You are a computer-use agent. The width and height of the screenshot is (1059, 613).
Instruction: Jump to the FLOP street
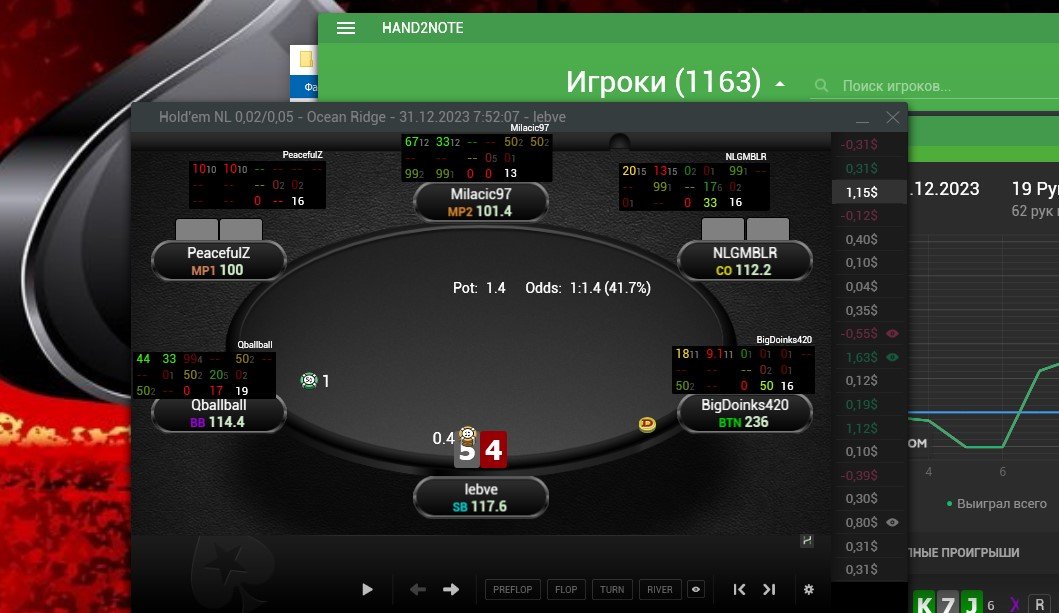pos(566,589)
